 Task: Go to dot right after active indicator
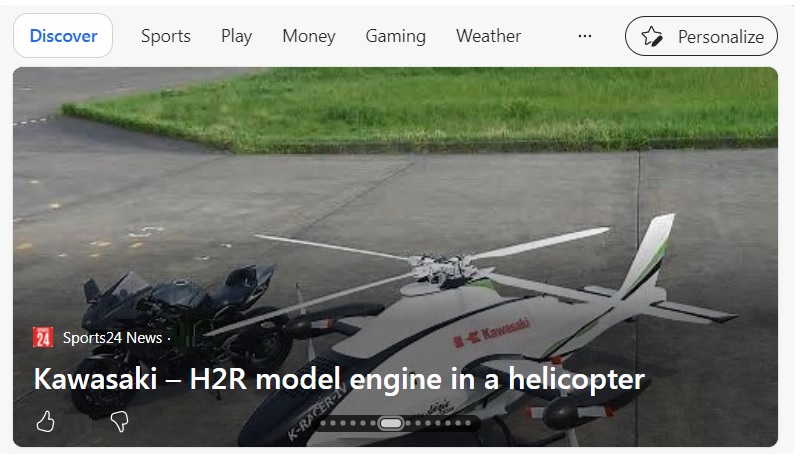(408, 423)
